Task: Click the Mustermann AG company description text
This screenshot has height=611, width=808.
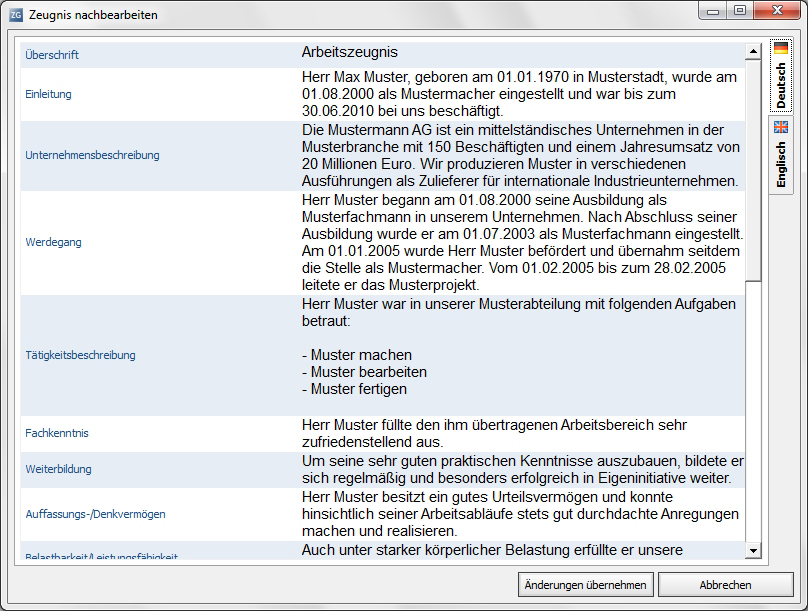Action: click(x=522, y=155)
